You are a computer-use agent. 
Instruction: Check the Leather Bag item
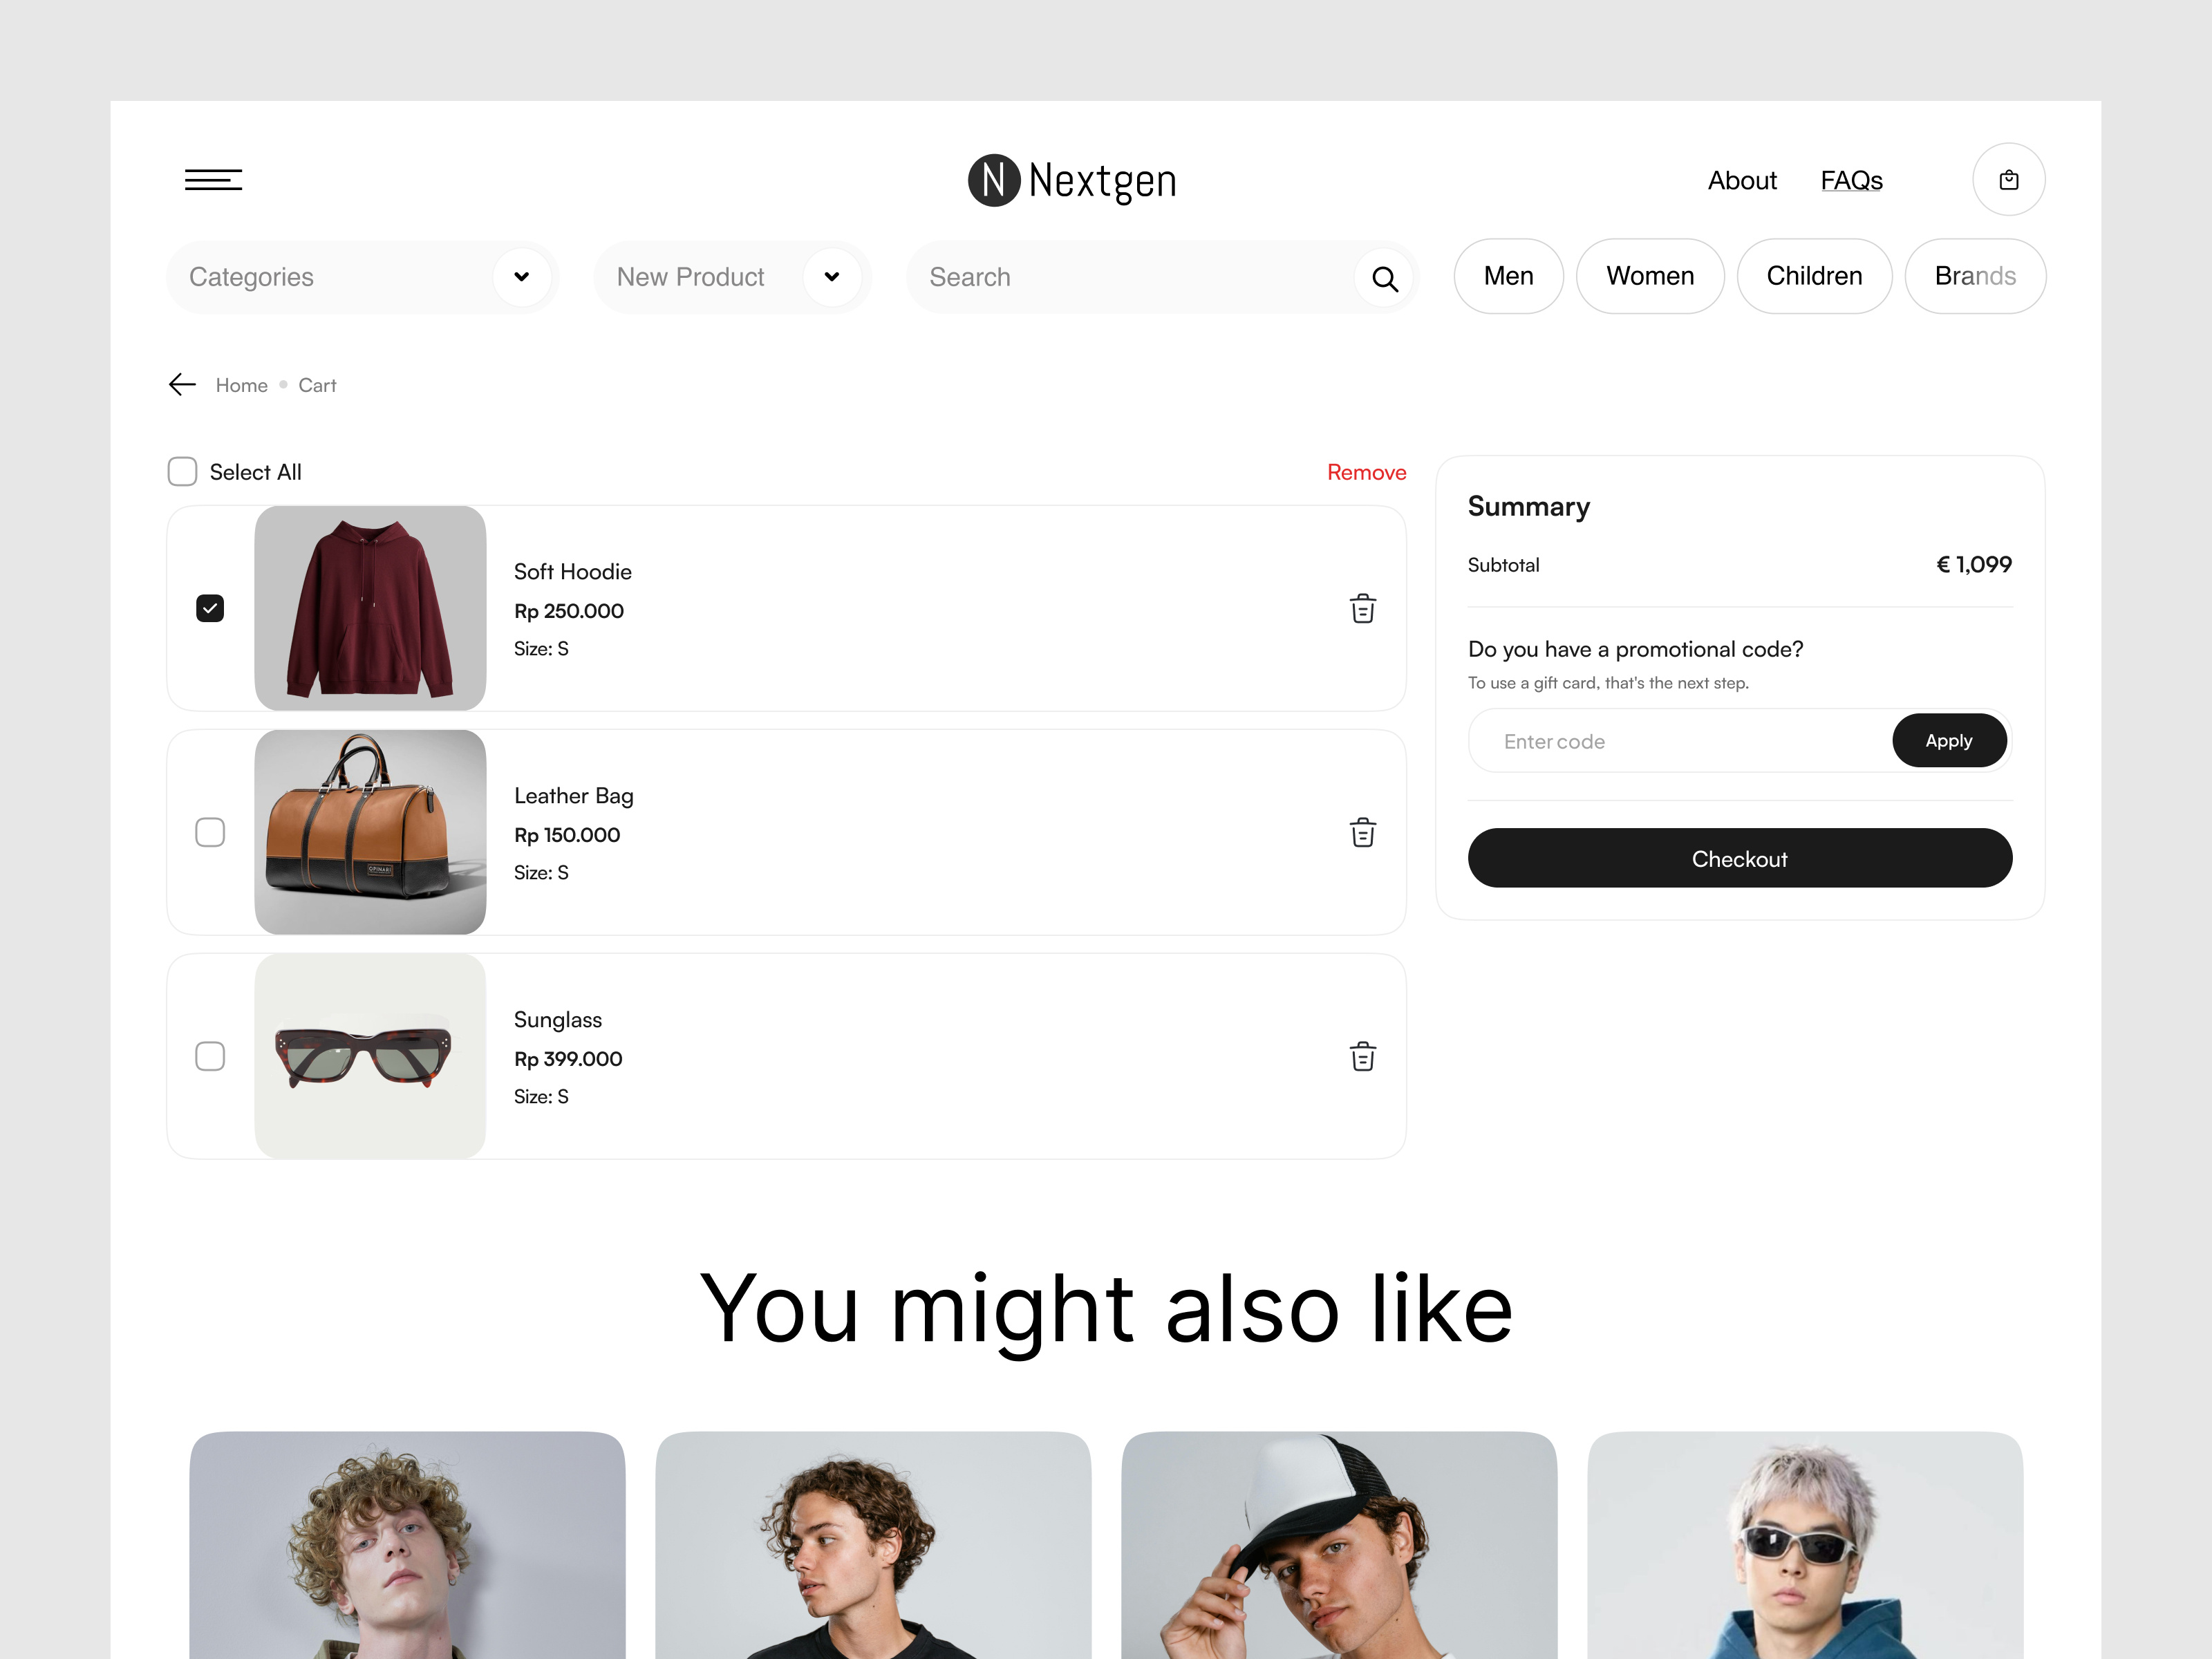pyautogui.click(x=210, y=831)
